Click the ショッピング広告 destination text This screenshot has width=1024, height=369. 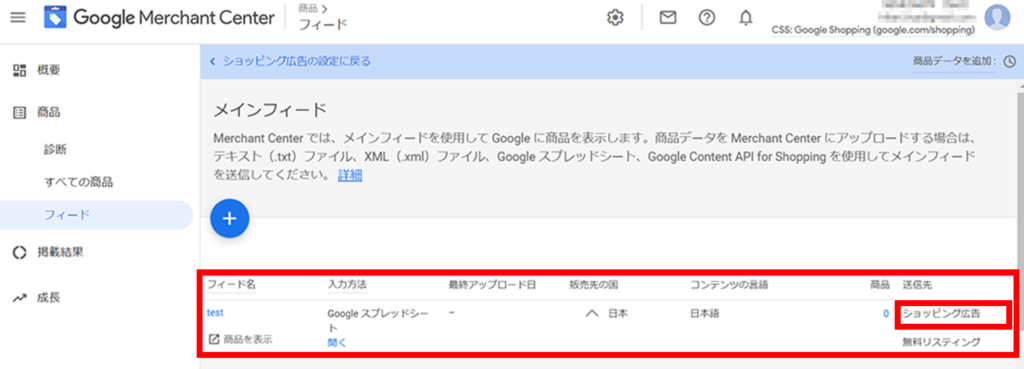click(942, 313)
